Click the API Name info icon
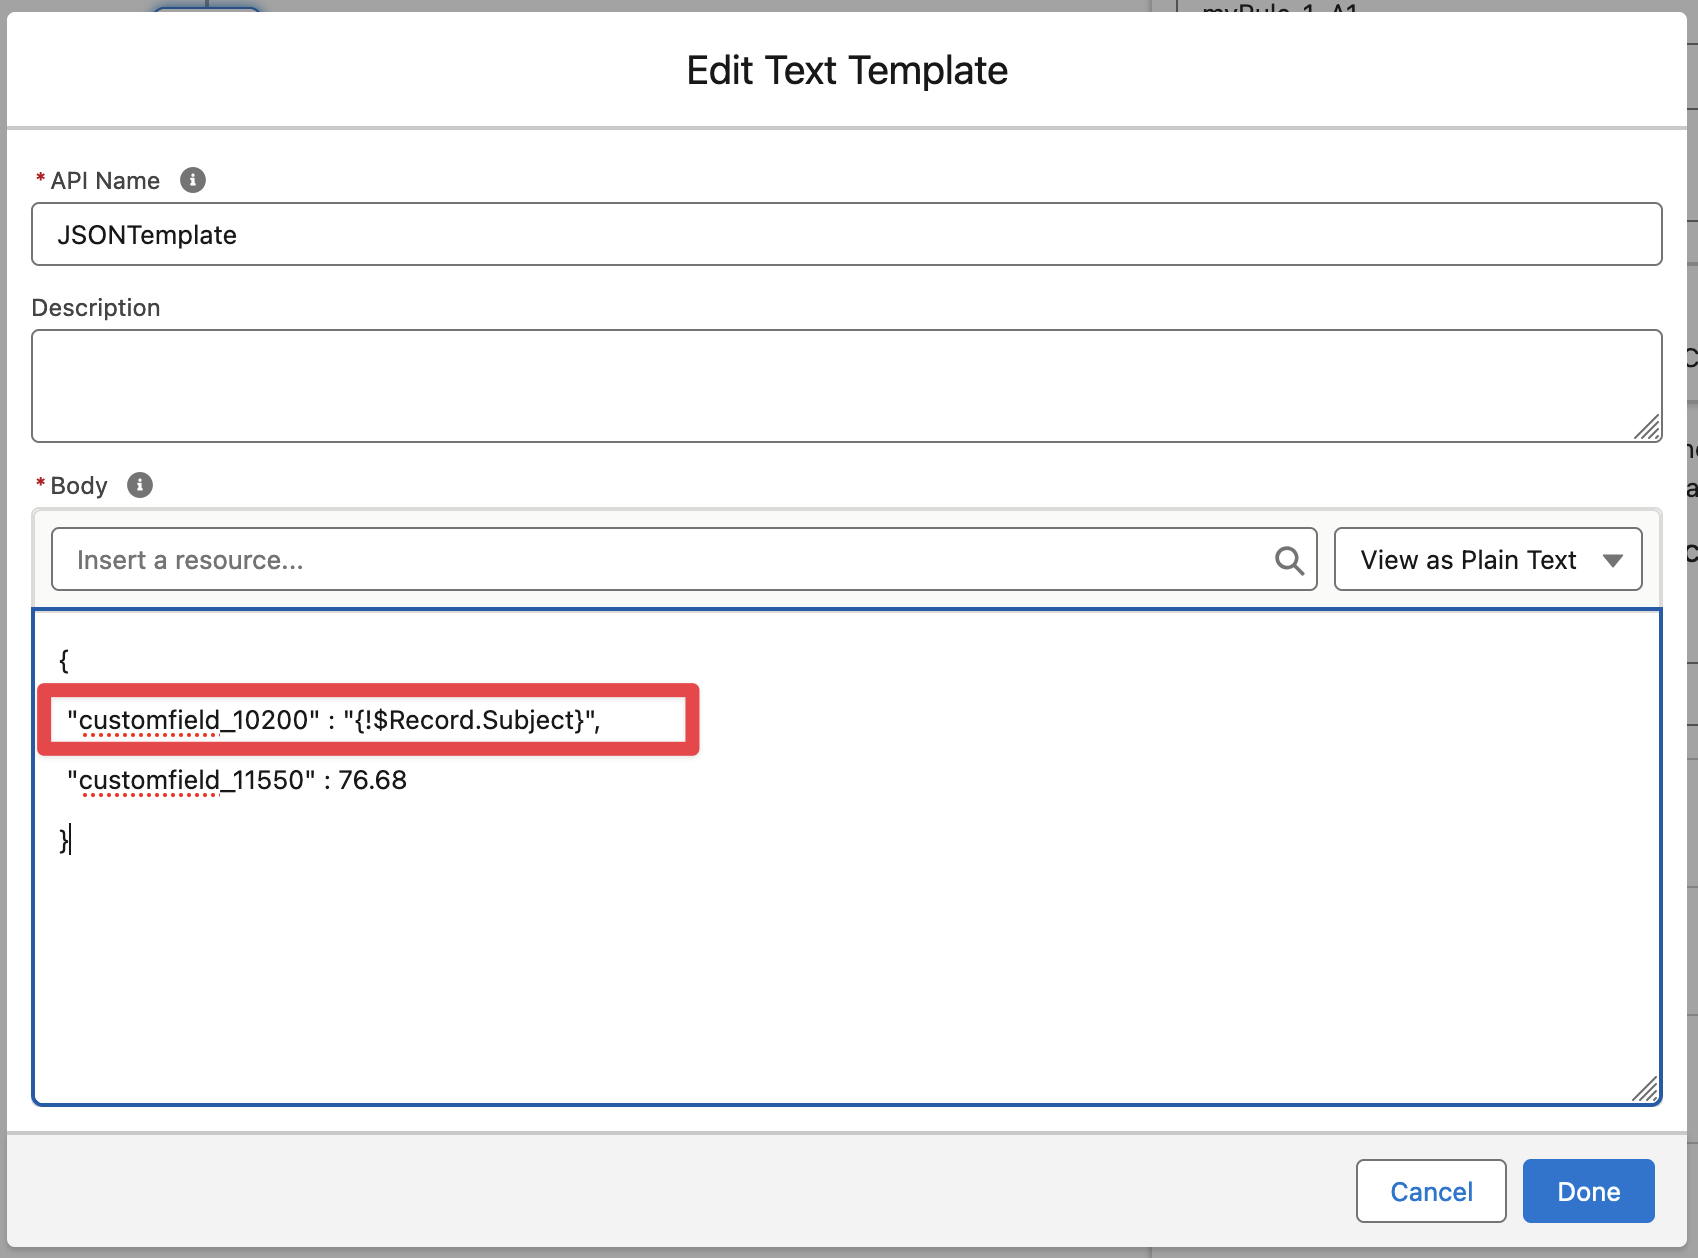 coord(192,180)
